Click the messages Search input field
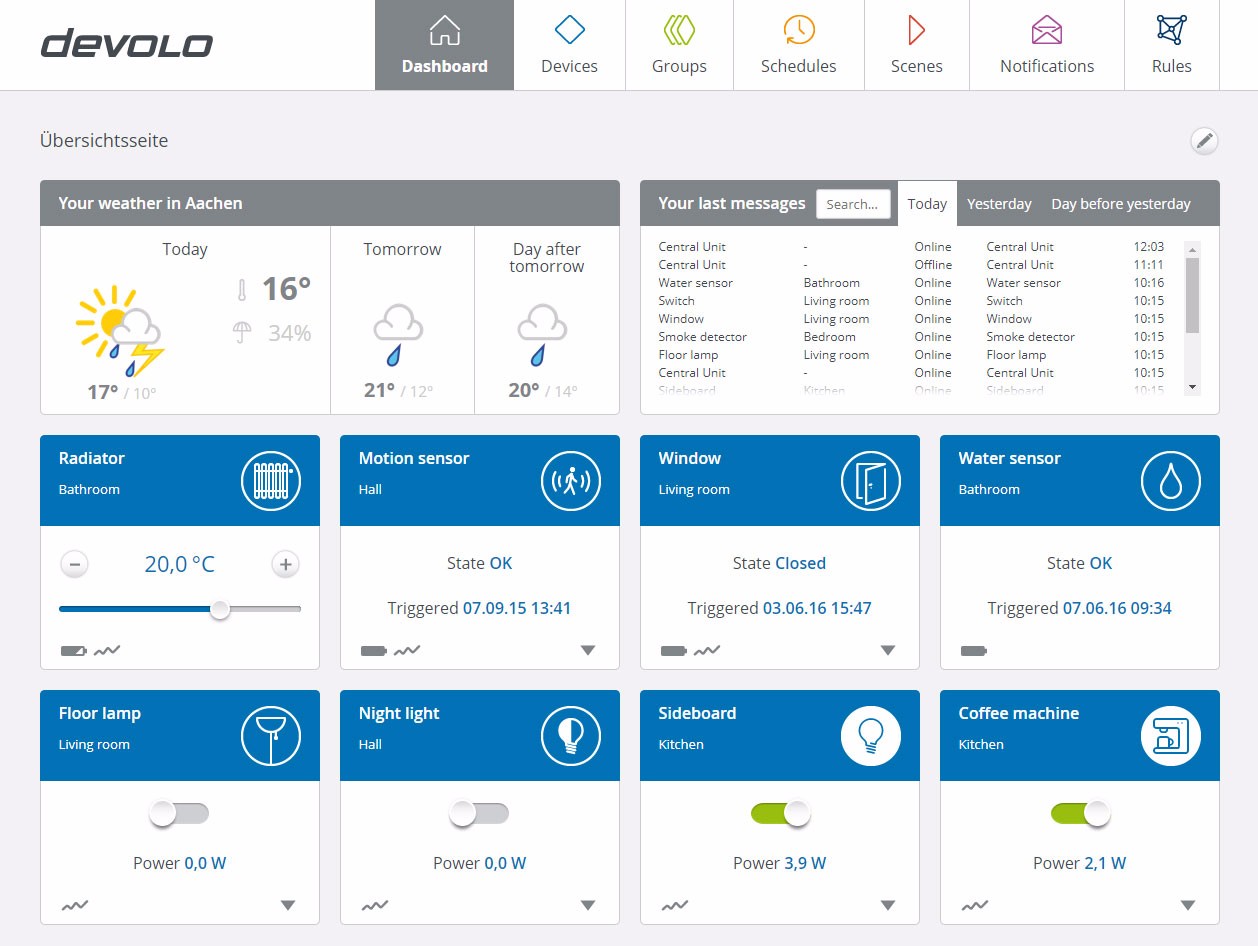 (853, 204)
